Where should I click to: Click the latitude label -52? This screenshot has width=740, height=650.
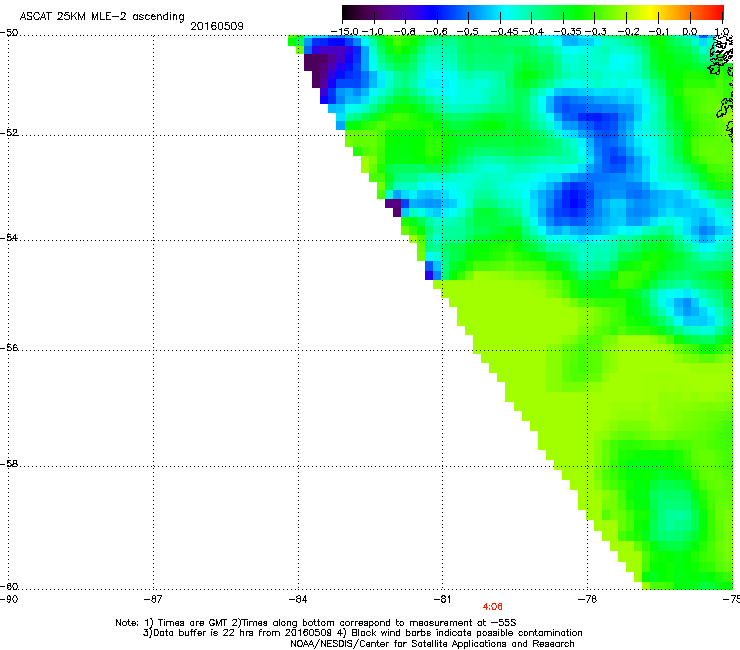[x=9, y=133]
